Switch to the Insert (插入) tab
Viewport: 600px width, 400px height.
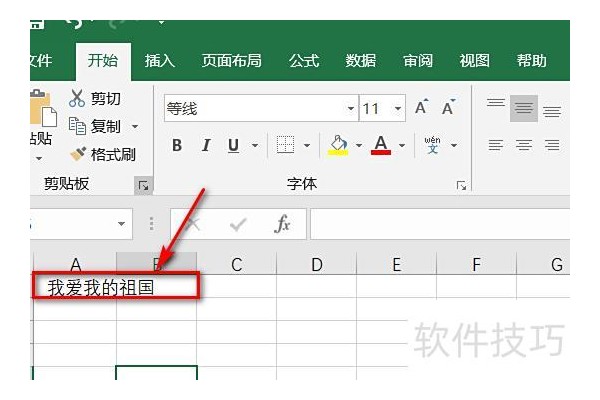(x=160, y=61)
